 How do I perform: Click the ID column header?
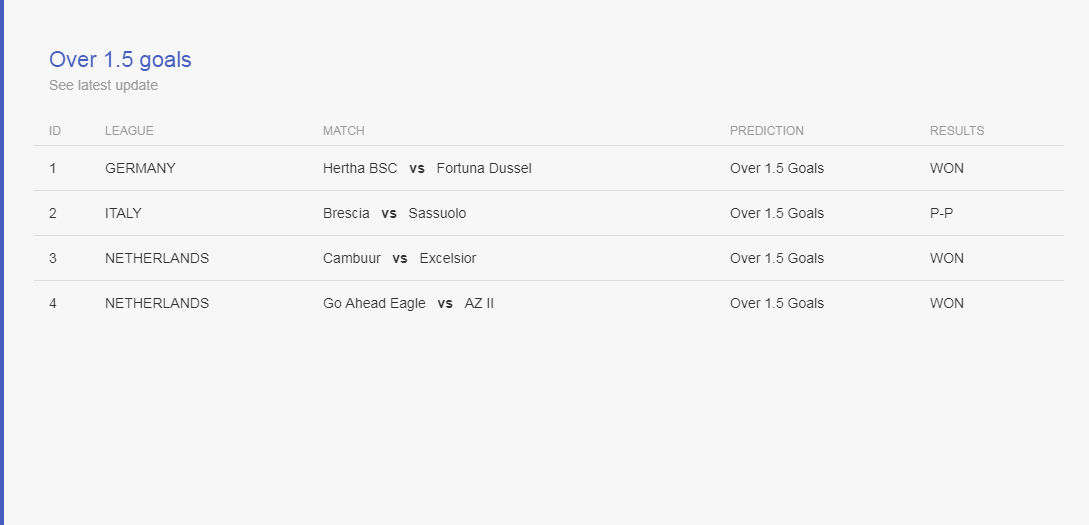(55, 131)
